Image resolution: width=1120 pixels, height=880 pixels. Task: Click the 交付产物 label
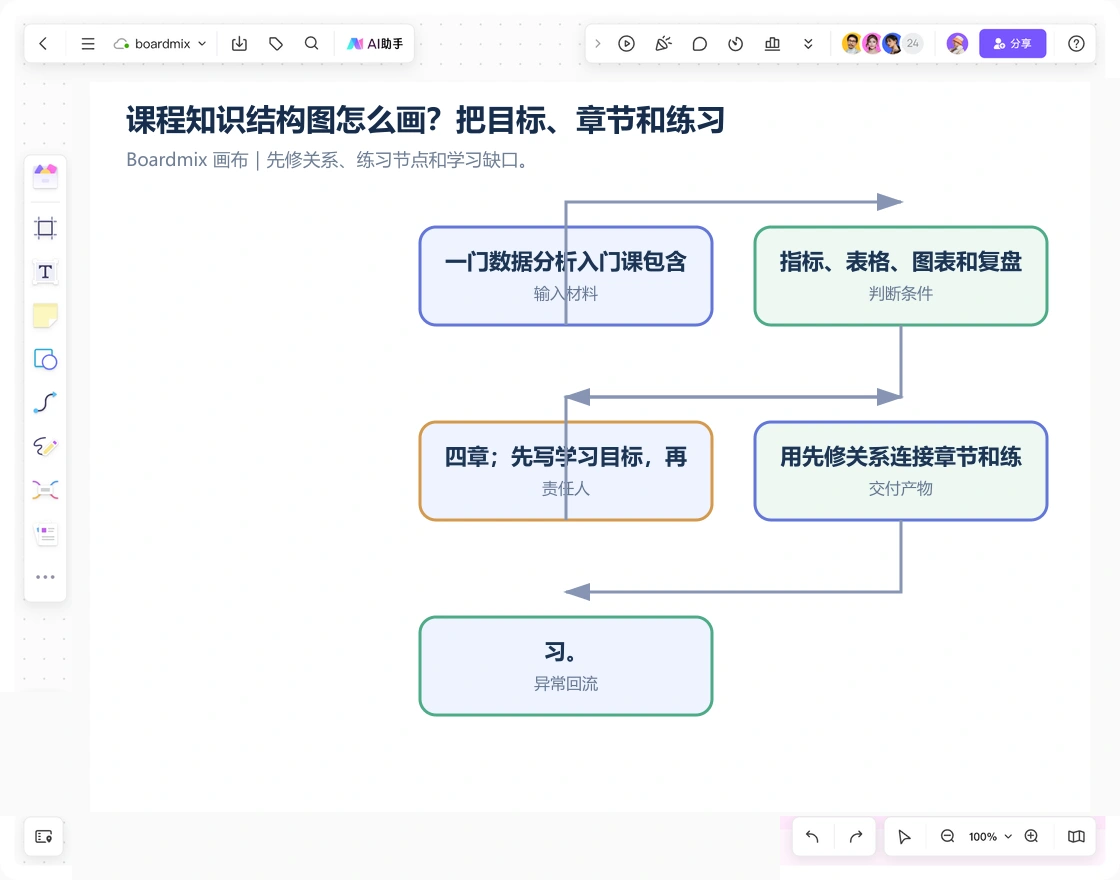point(901,489)
